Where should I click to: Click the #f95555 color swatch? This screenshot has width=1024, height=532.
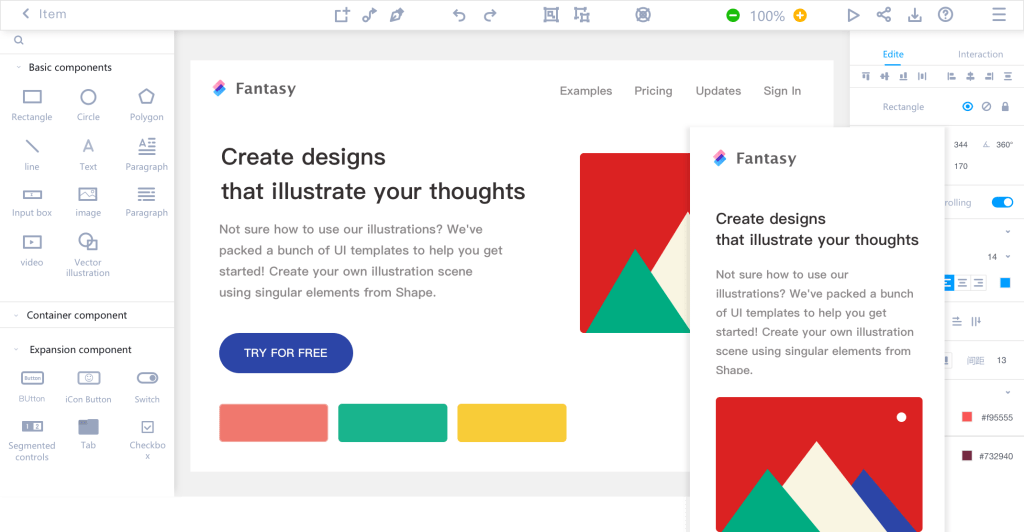(967, 417)
